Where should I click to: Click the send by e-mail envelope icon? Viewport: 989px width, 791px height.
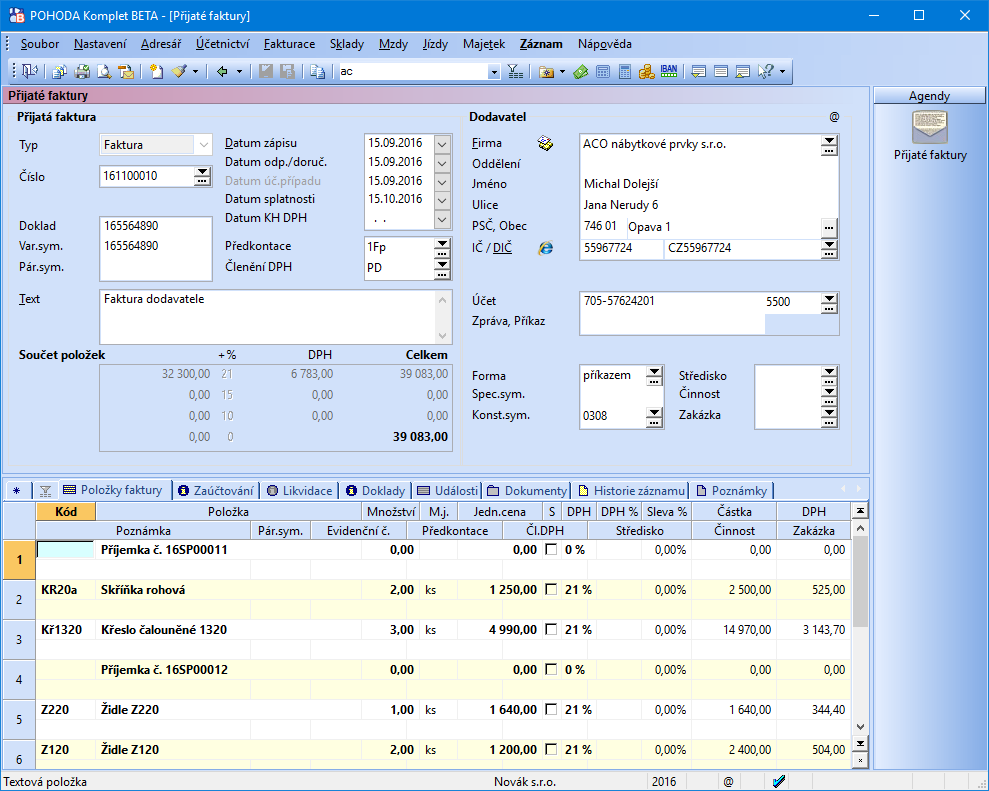click(x=126, y=71)
